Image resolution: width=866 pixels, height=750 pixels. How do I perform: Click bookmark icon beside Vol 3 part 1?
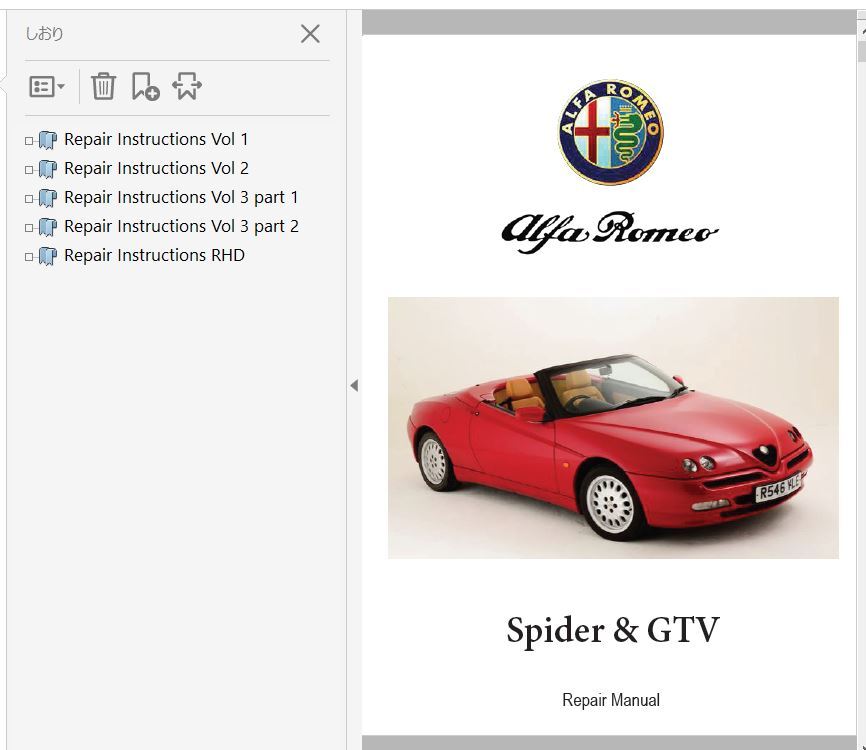click(48, 198)
